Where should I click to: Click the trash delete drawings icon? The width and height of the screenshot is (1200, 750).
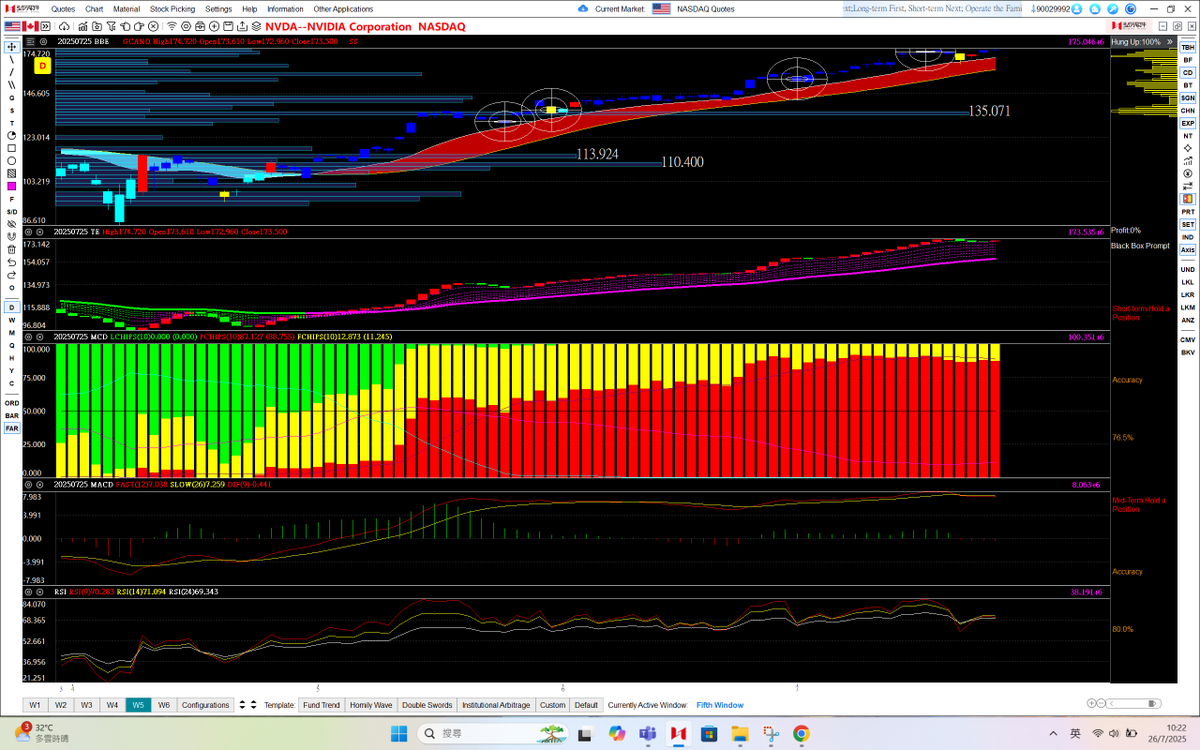click(x=12, y=249)
